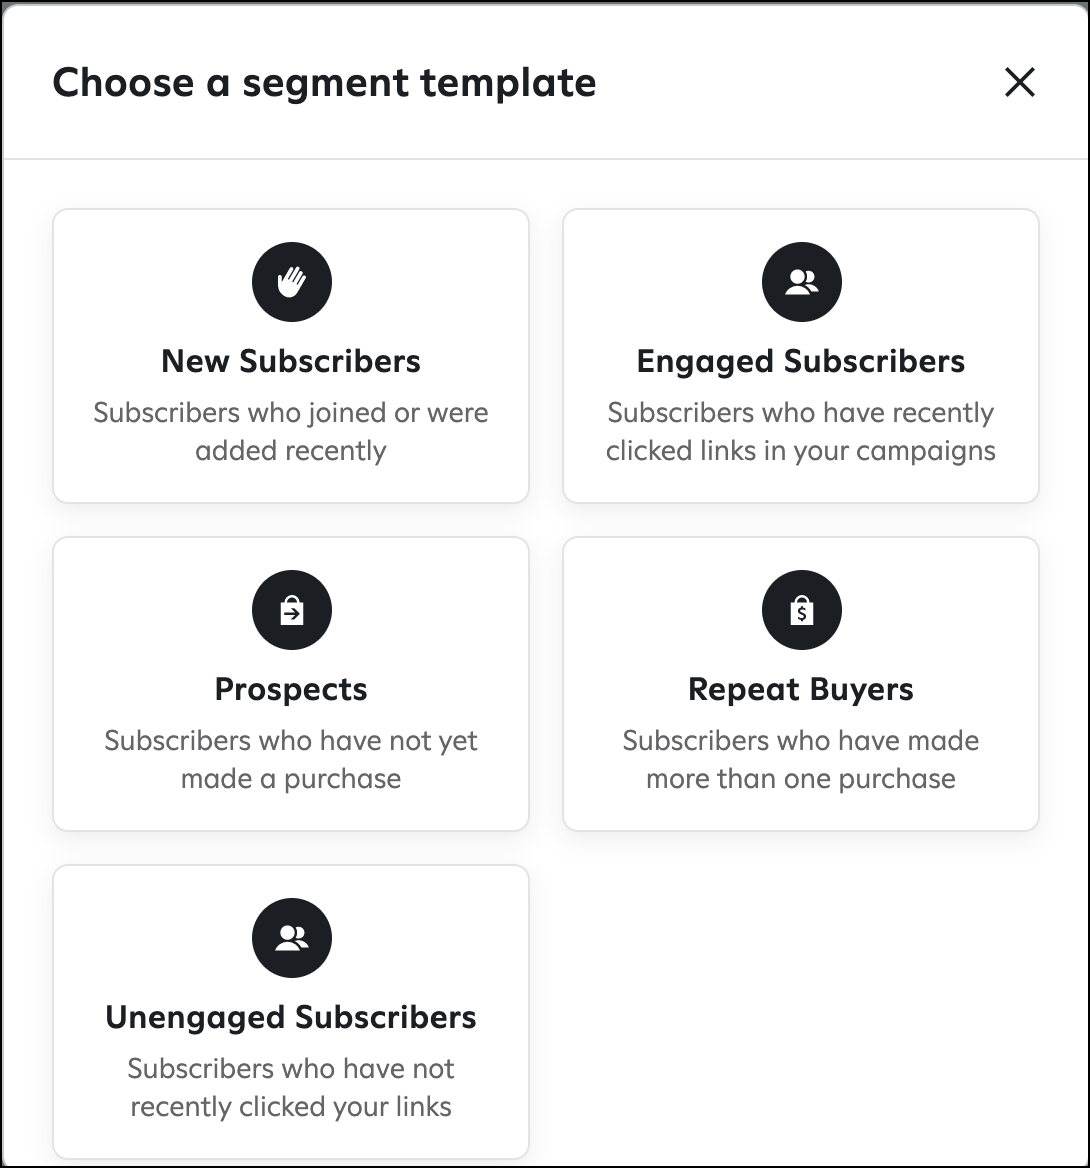Click the Unengaged Subscribers heading text
This screenshot has height=1168, width=1090.
(291, 1017)
